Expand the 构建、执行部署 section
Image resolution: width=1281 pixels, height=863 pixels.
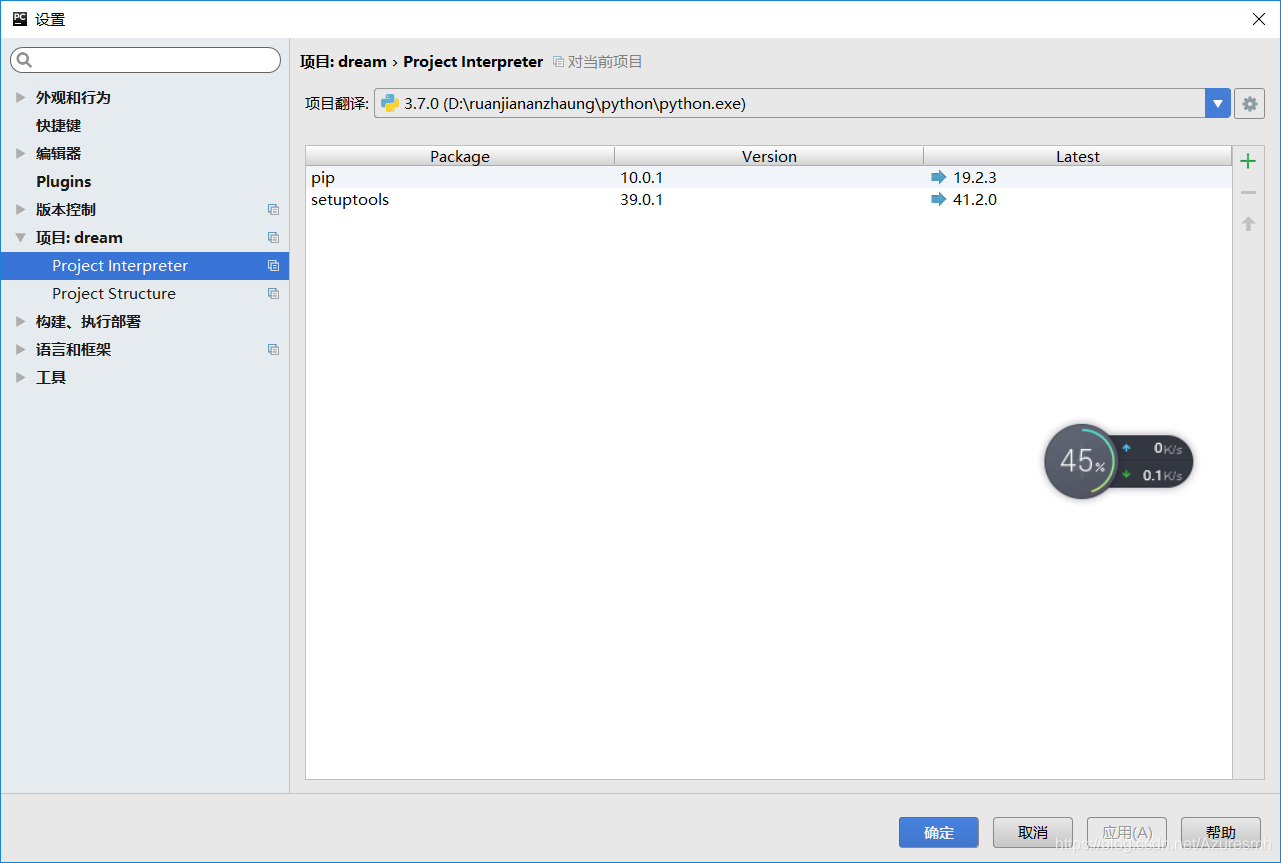21,322
